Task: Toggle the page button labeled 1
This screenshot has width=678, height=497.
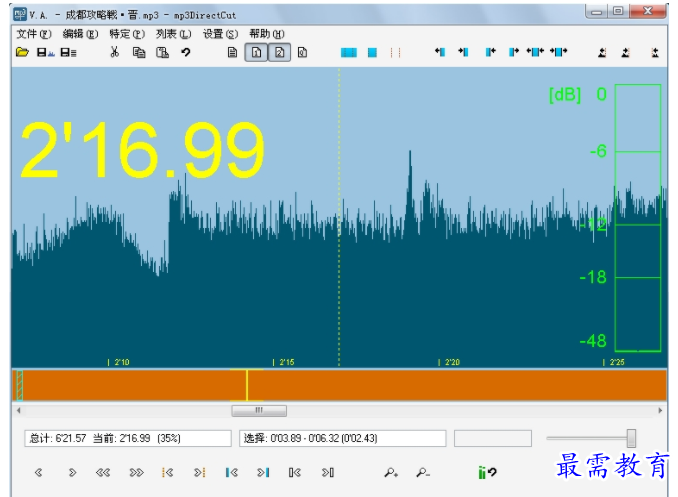Action: [256, 52]
